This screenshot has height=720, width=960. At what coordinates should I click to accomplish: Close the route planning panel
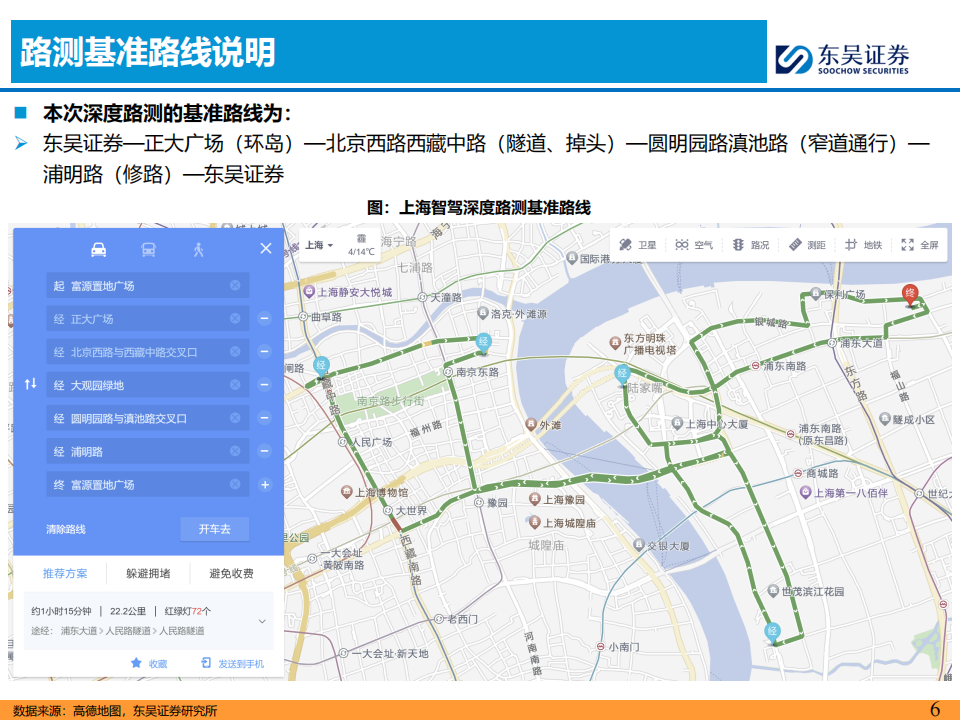[x=266, y=248]
